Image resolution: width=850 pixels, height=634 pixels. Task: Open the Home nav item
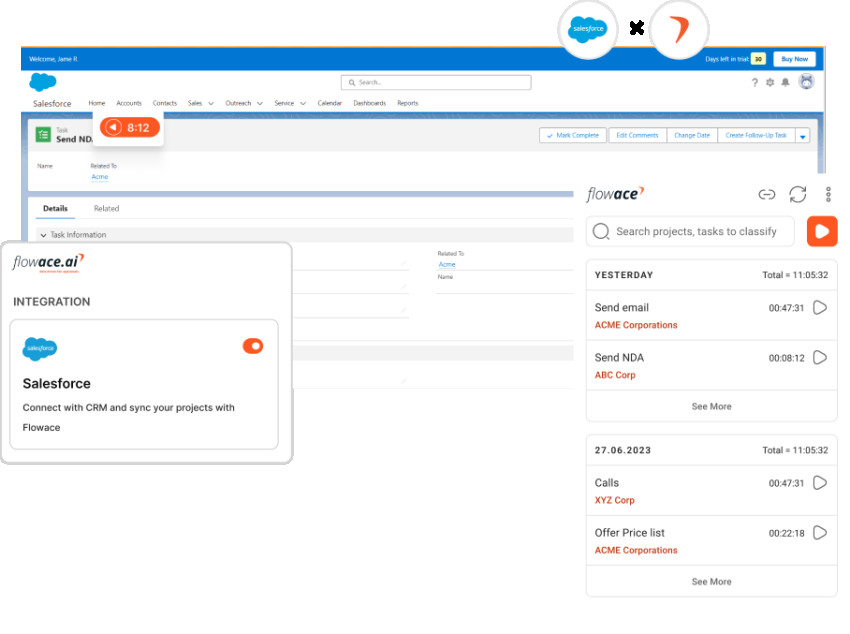[97, 103]
